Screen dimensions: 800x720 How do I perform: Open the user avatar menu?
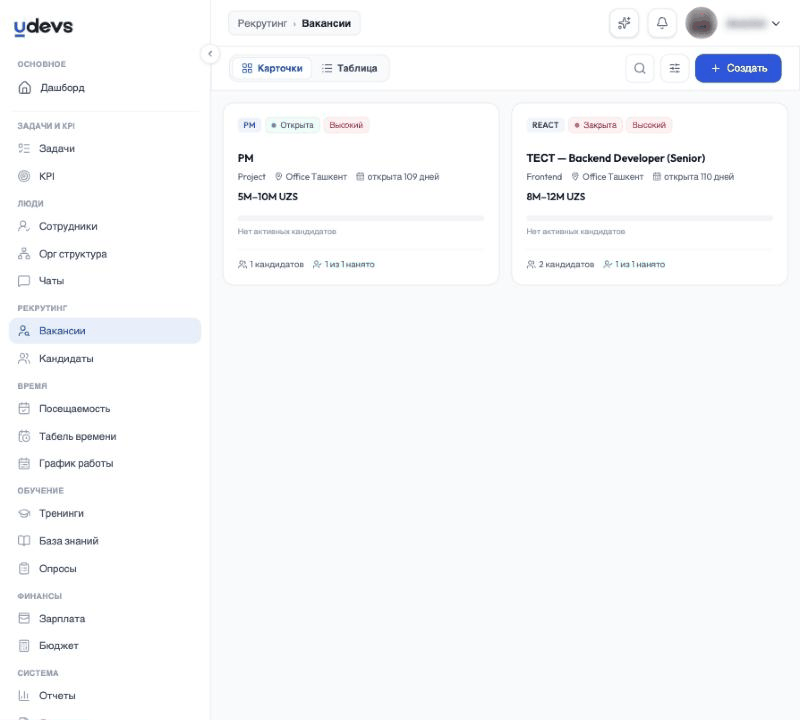click(701, 23)
